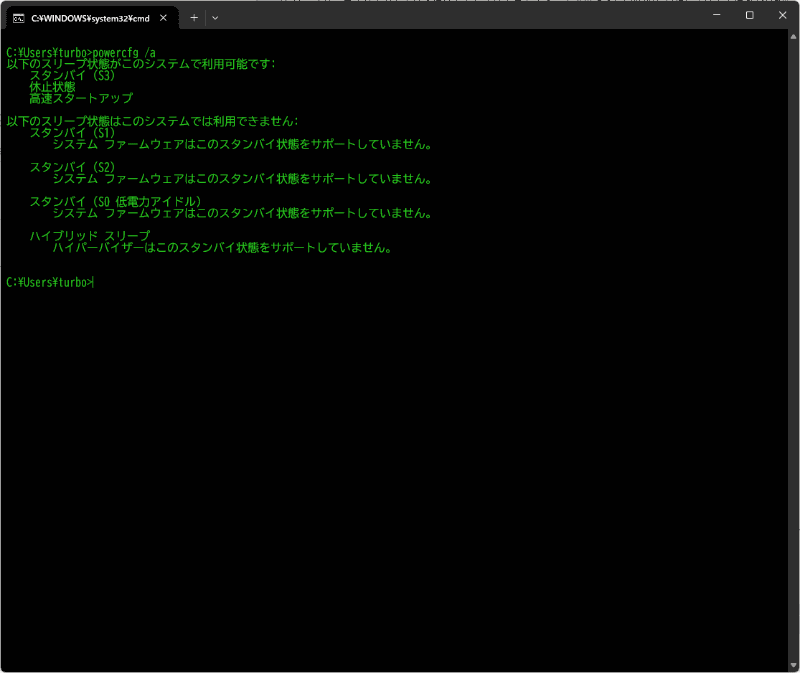
Task: Click the 'ハイブリッド スリープ' line
Action: pyautogui.click(x=90, y=236)
